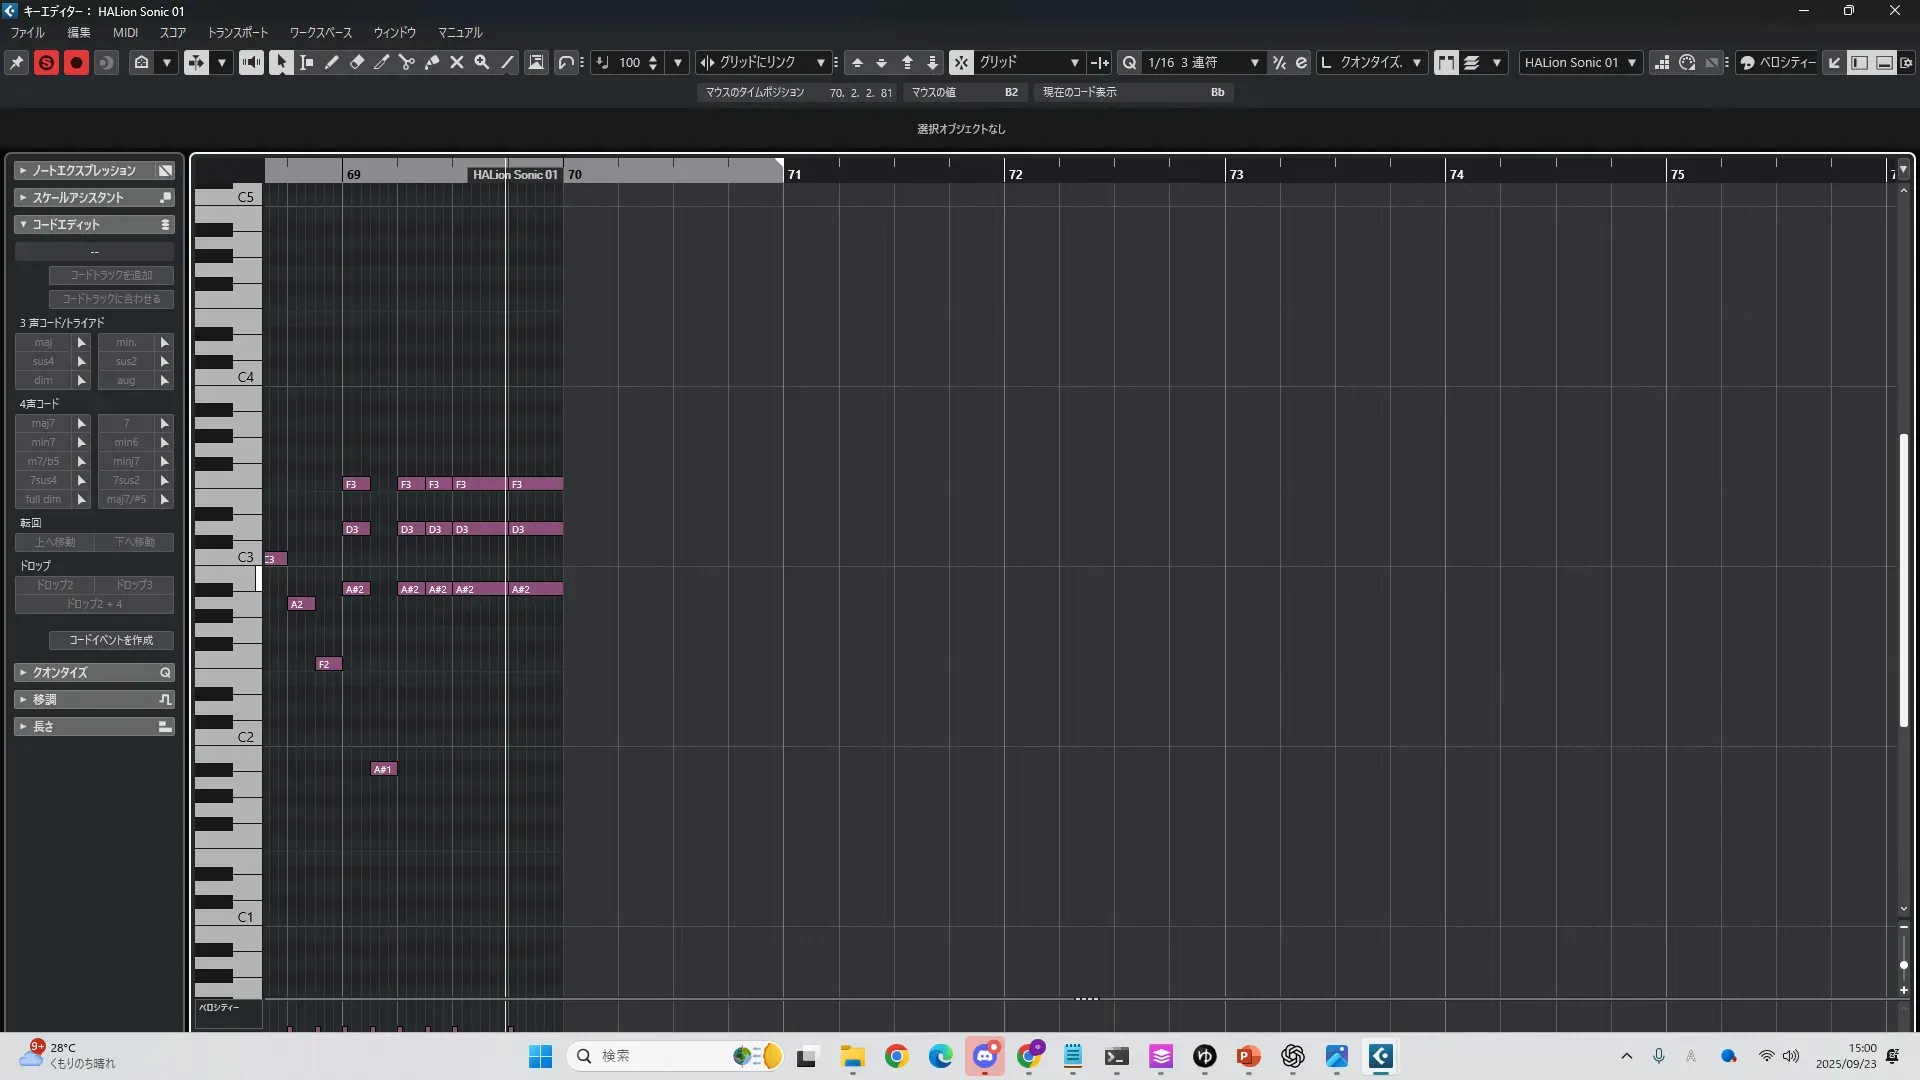1920x1080 pixels.
Task: Toggle the Solo Editor button
Action: 46,62
